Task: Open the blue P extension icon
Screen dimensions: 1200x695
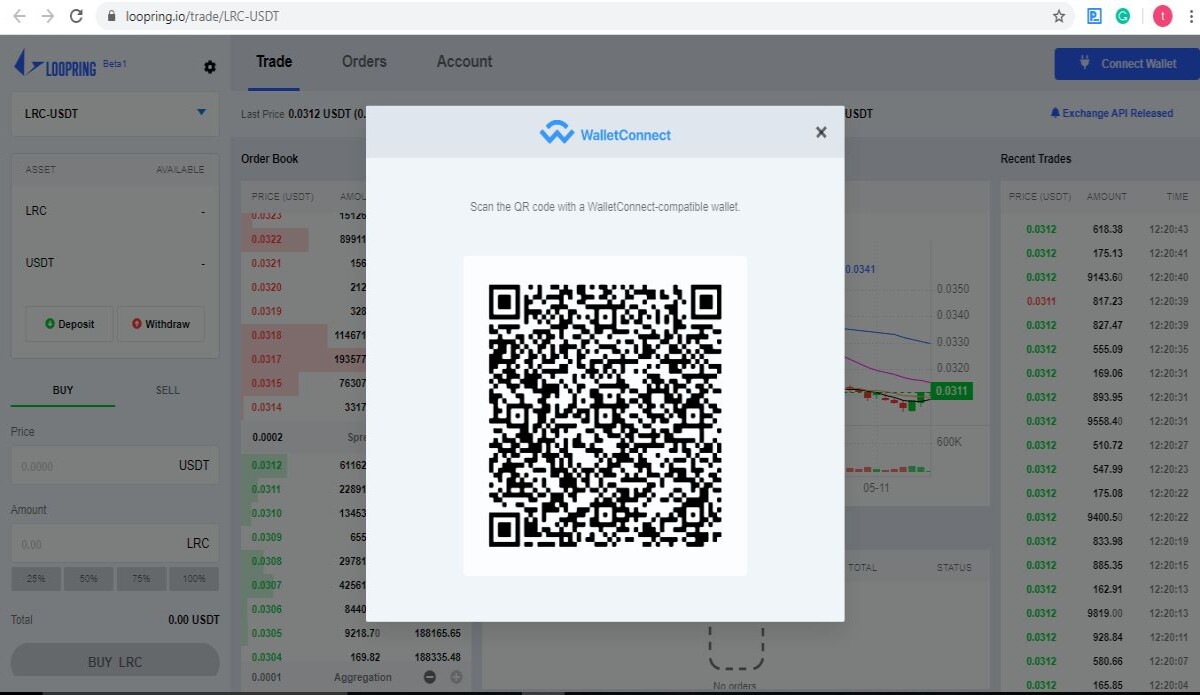Action: point(1094,16)
